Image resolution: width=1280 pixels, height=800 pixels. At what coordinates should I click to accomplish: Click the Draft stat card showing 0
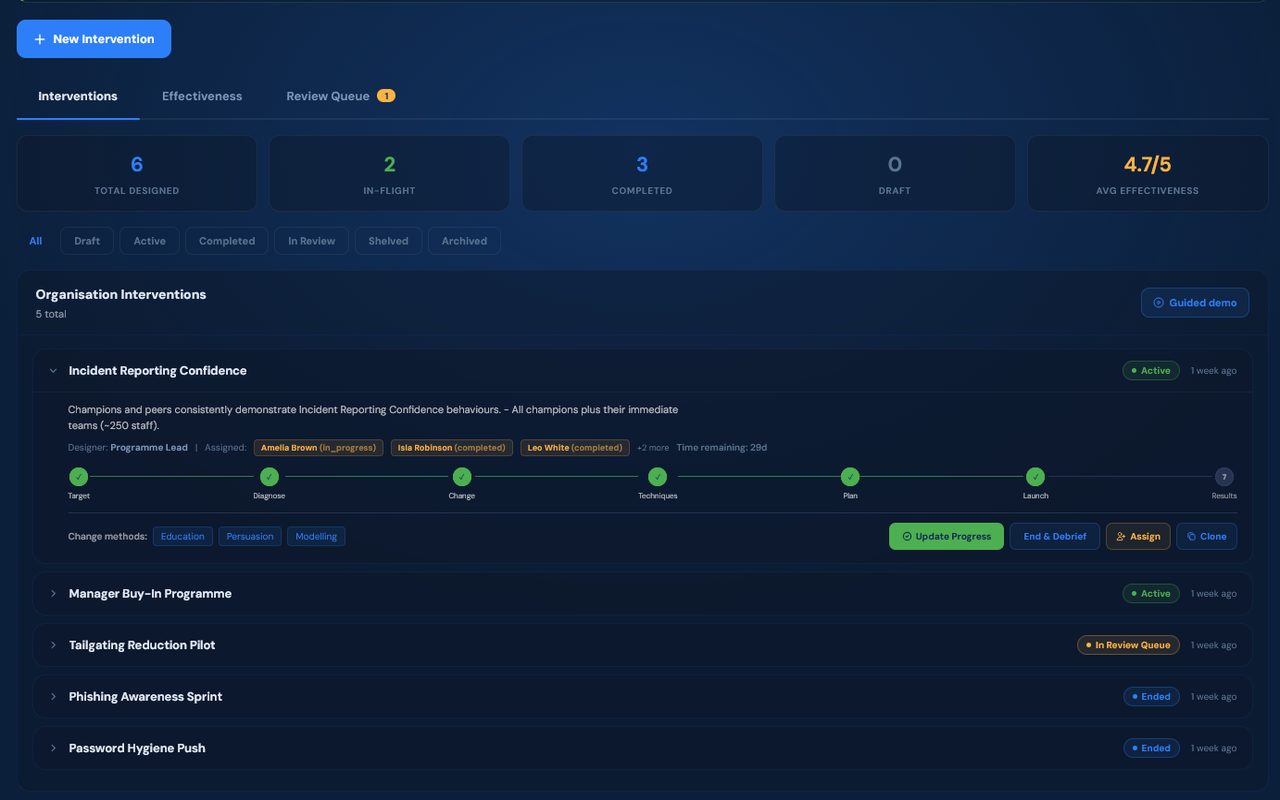[895, 173]
